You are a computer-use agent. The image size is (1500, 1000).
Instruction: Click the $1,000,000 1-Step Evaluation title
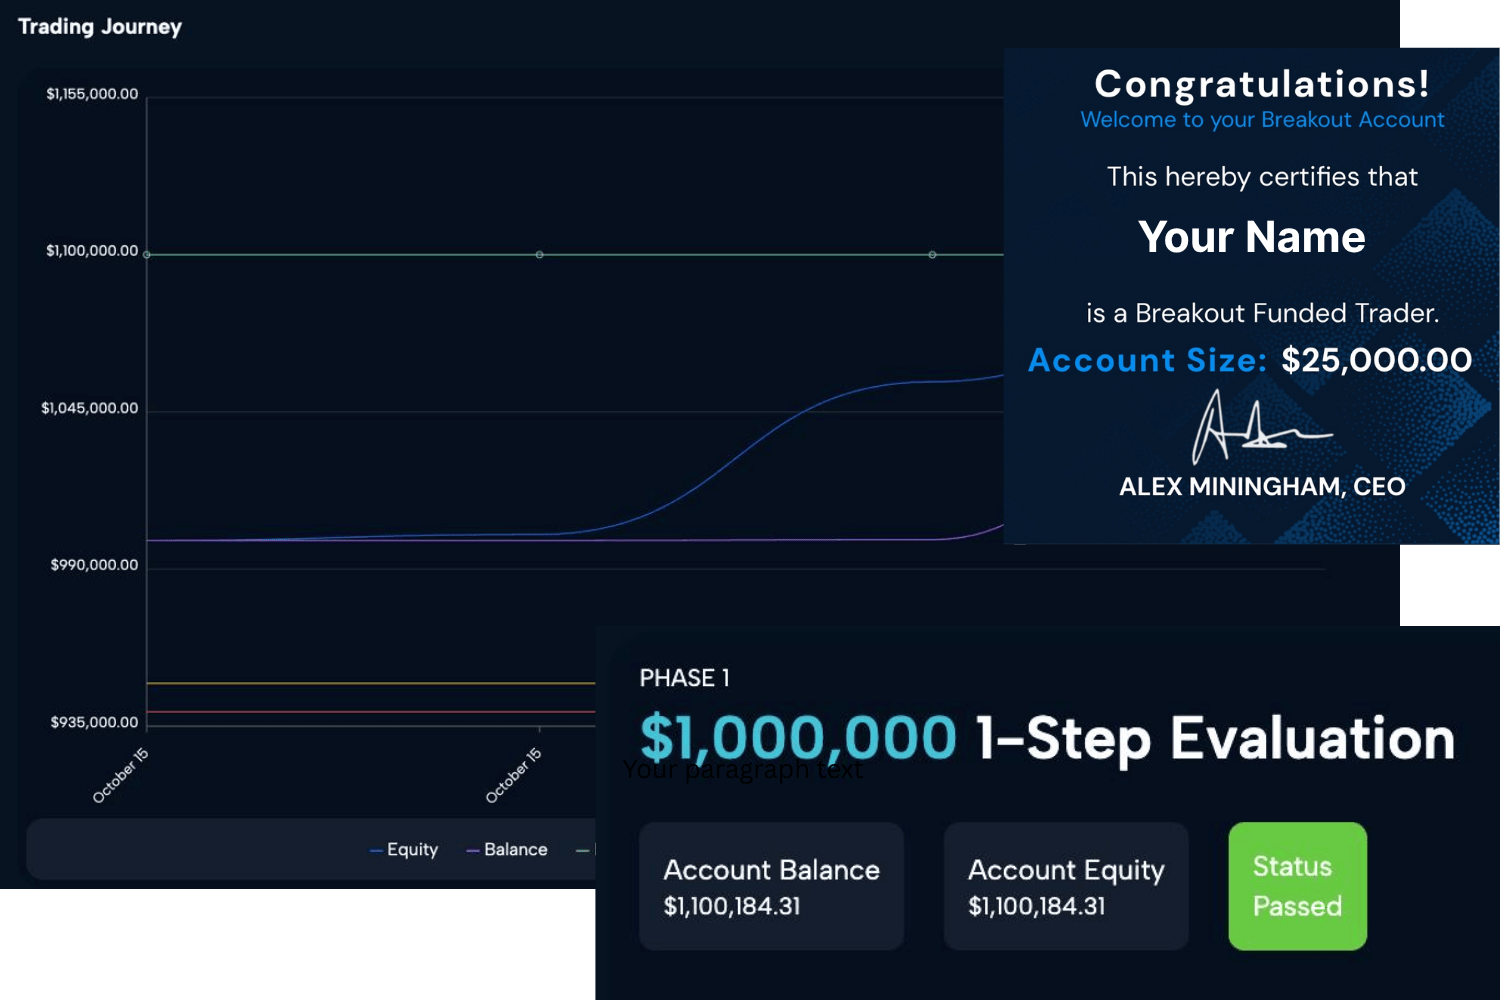1047,738
